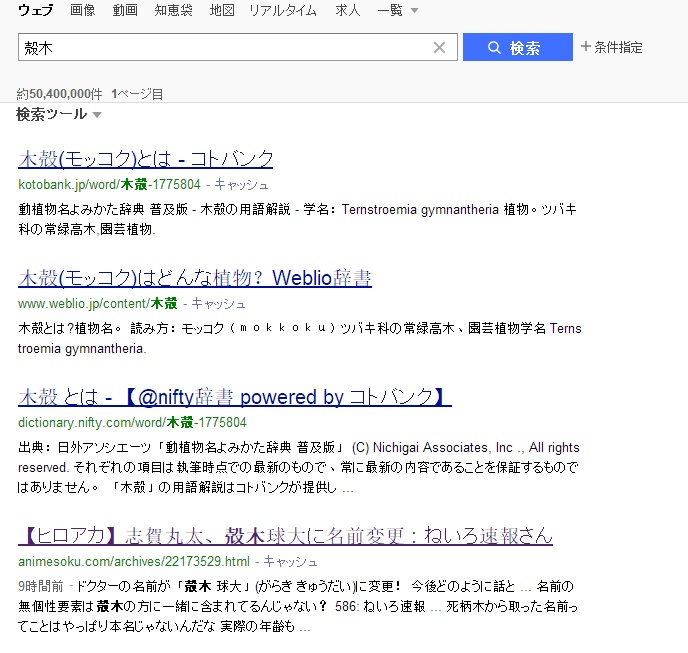Expand the 検索ツール dropdown
This screenshot has height=653, width=688.
(x=59, y=115)
